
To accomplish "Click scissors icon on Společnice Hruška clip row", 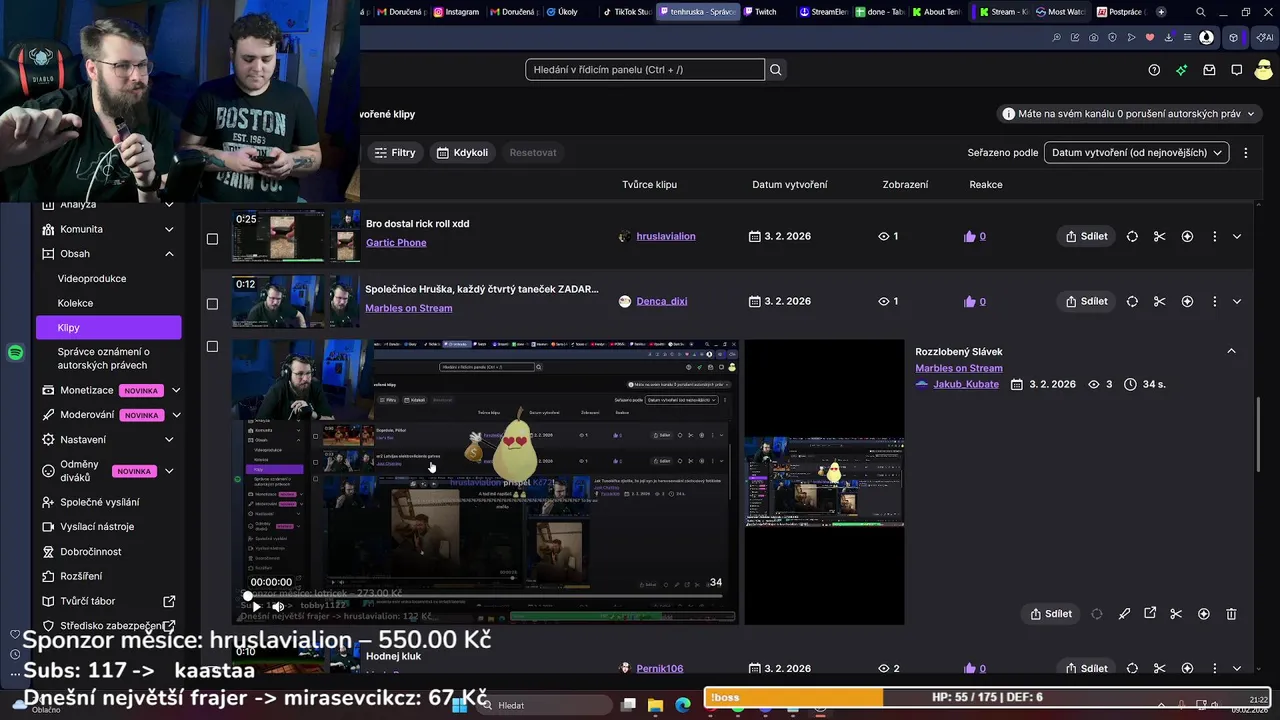I will tap(1159, 301).
